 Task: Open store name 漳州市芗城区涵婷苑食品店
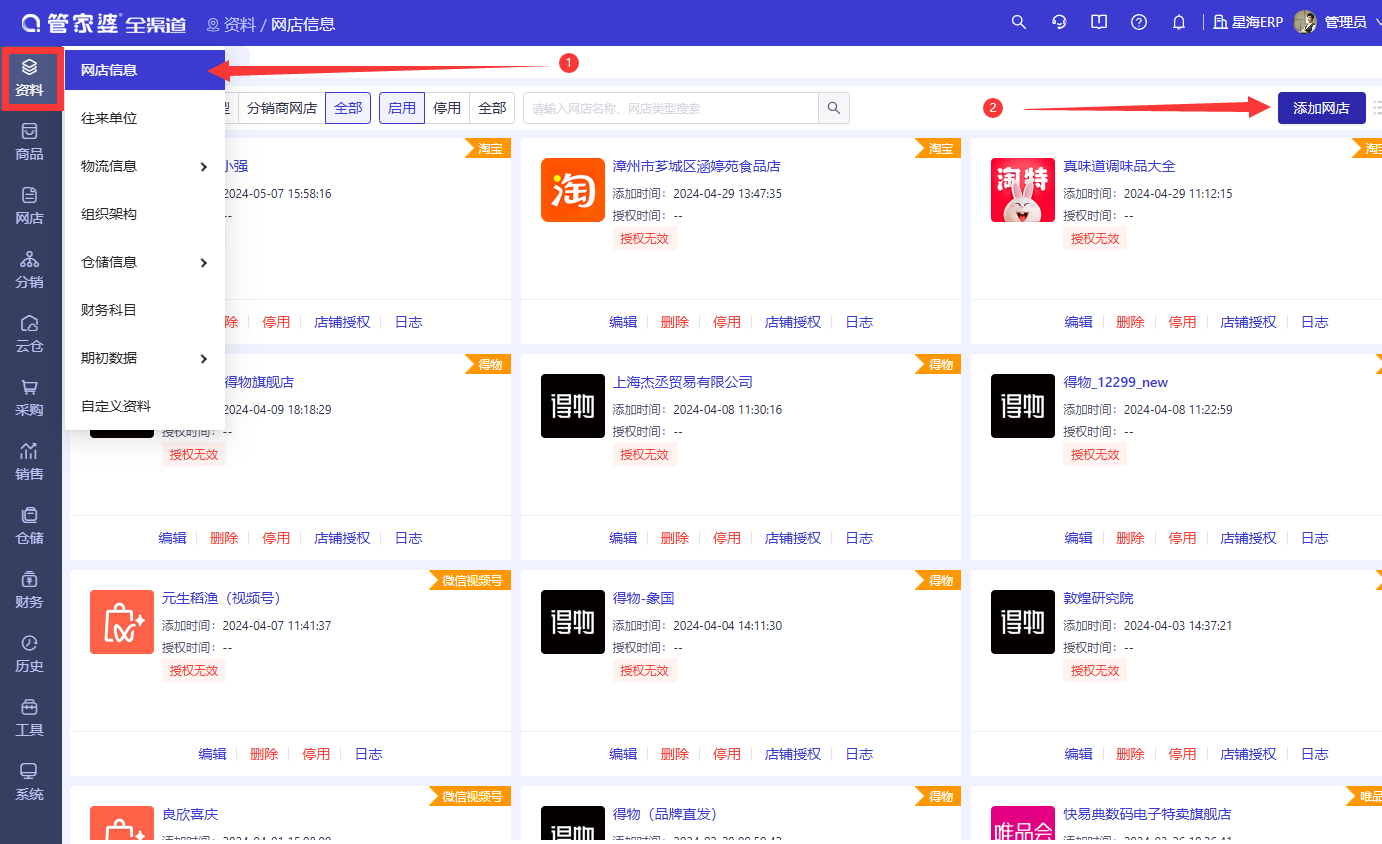click(x=696, y=166)
